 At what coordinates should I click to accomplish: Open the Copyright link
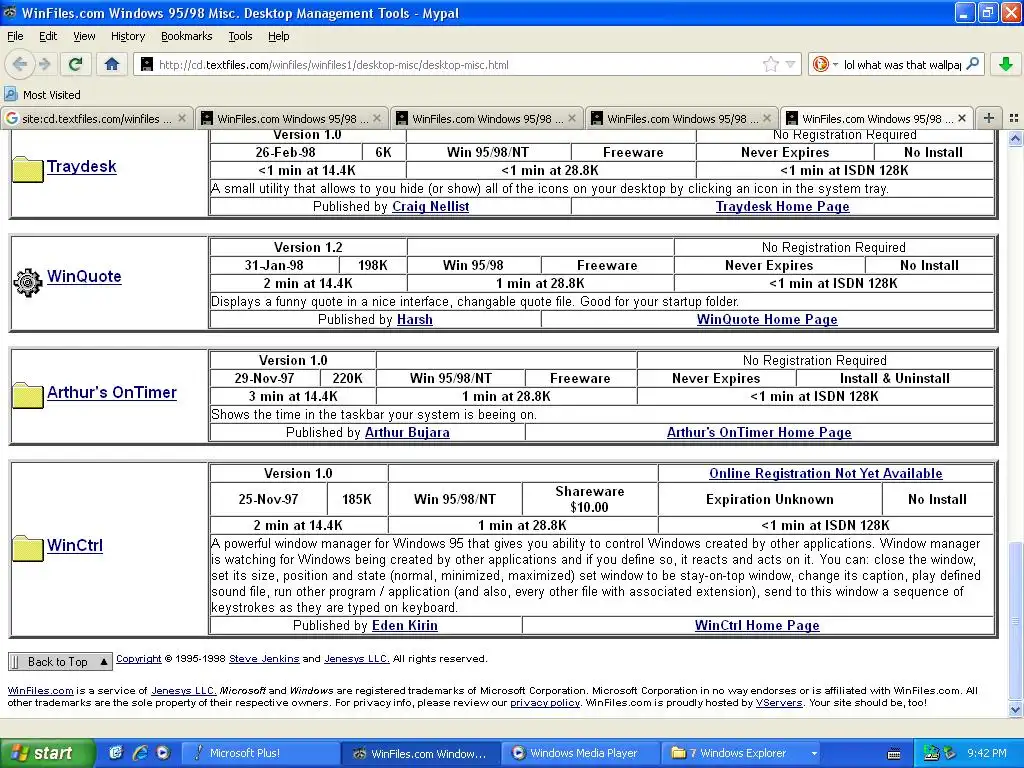138,658
